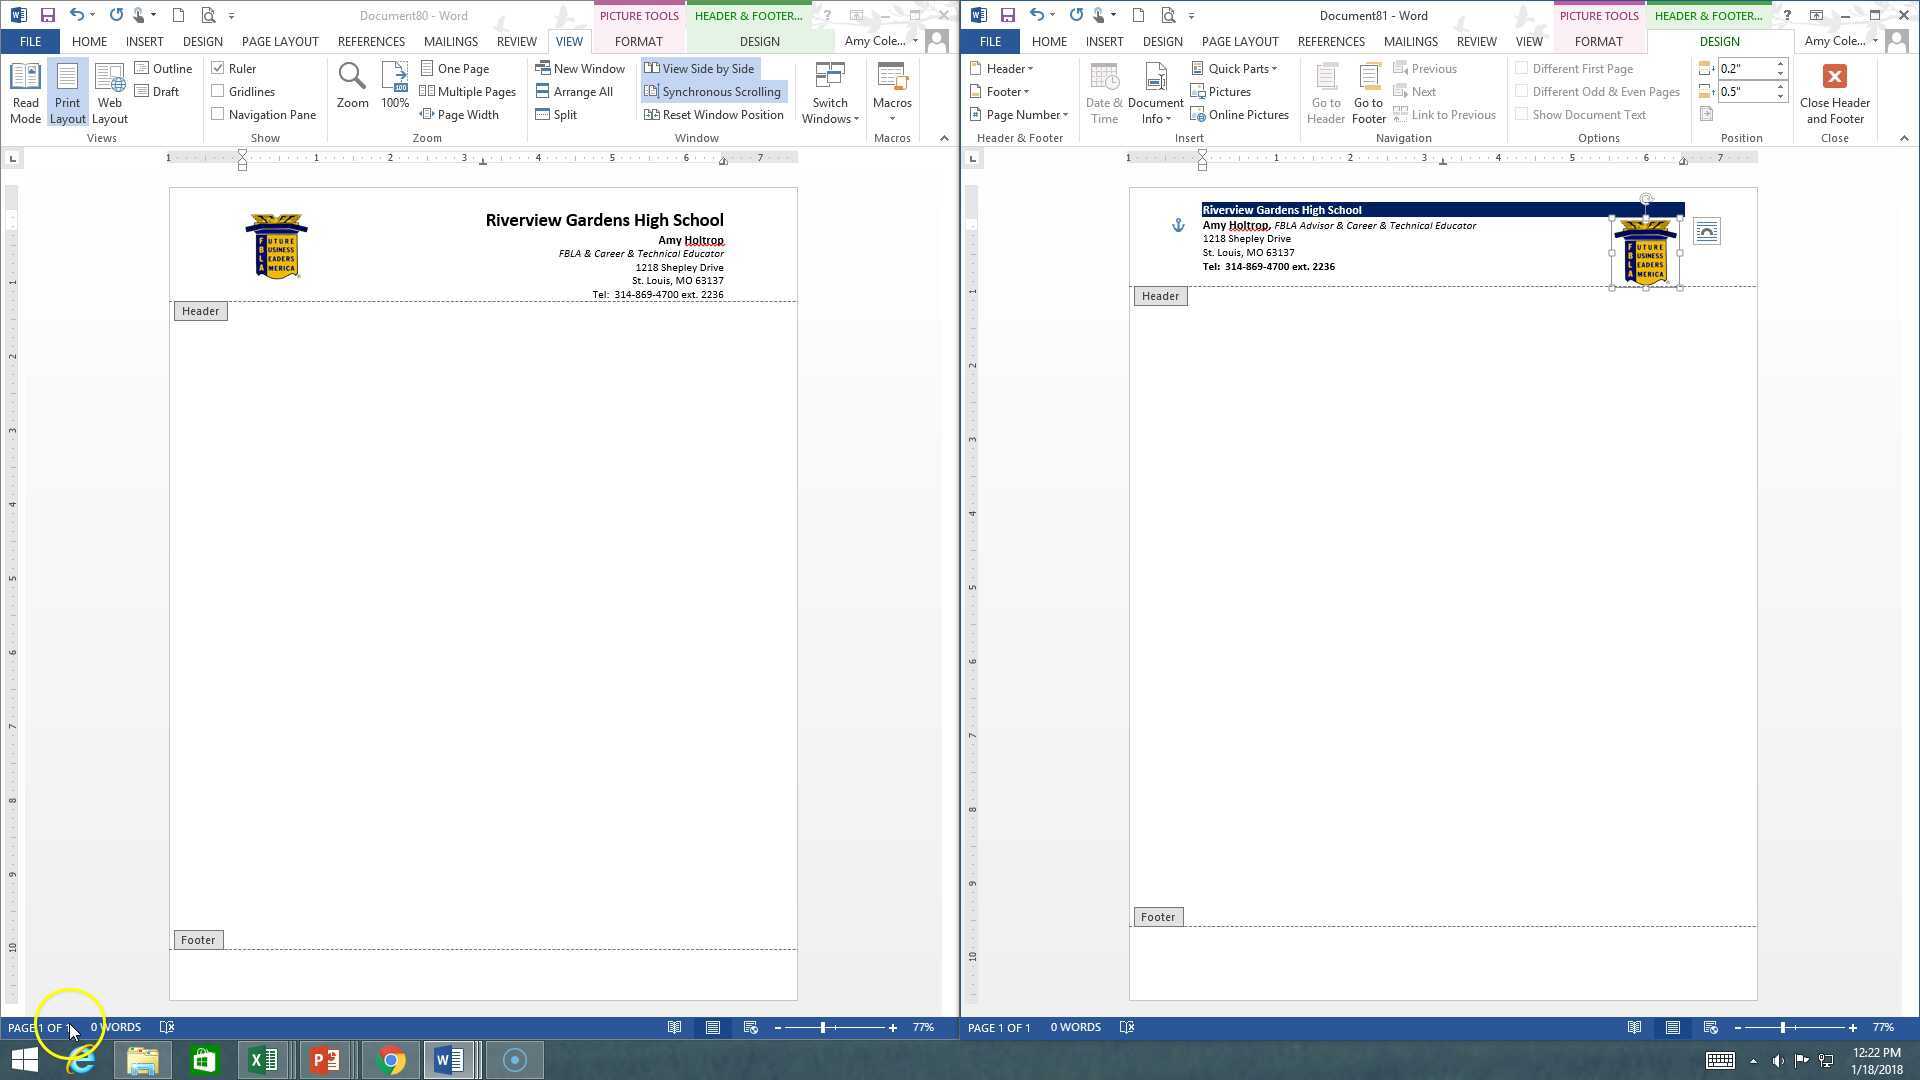Click the left window zoom slider
Screen dimensions: 1920x1080
(x=823, y=1028)
